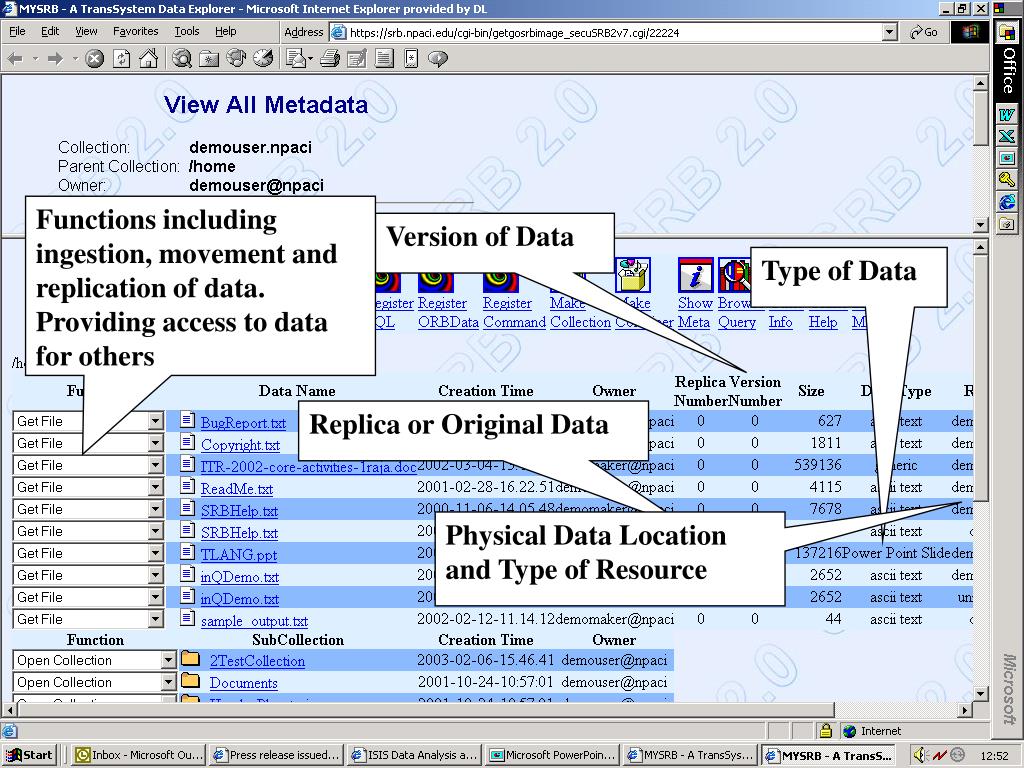Switch to Inbox - Microsoft Outlook taskbar button
Screen dimensions: 1024x768
coord(138,755)
